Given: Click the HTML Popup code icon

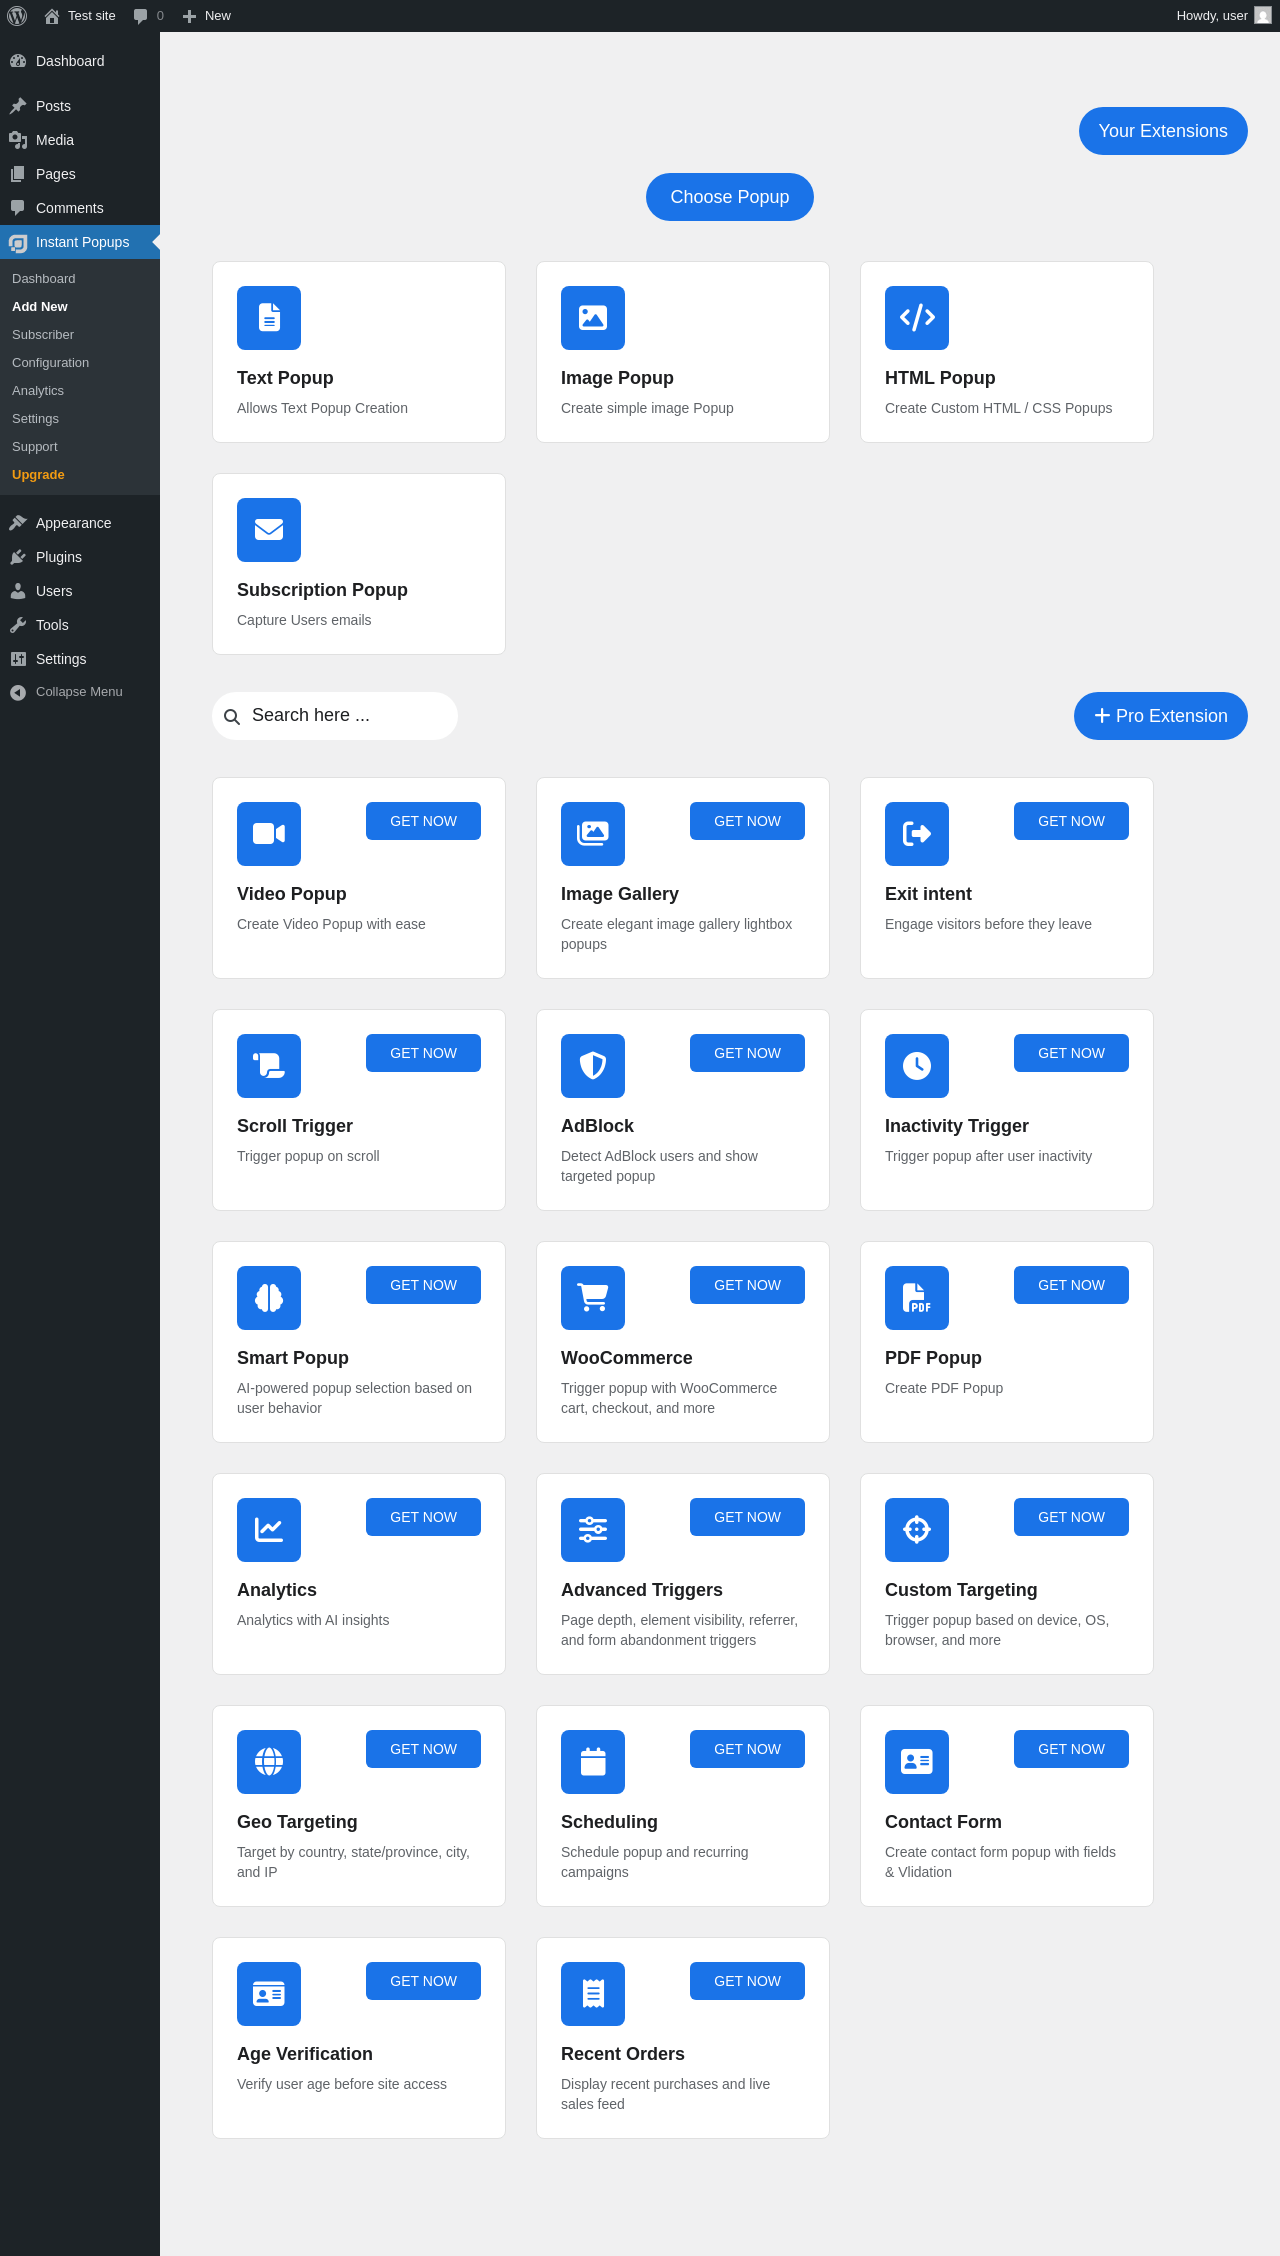Looking at the screenshot, I should 917,318.
